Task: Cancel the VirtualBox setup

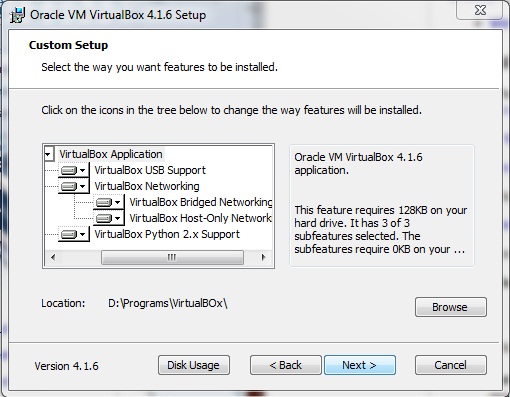Action: point(451,365)
